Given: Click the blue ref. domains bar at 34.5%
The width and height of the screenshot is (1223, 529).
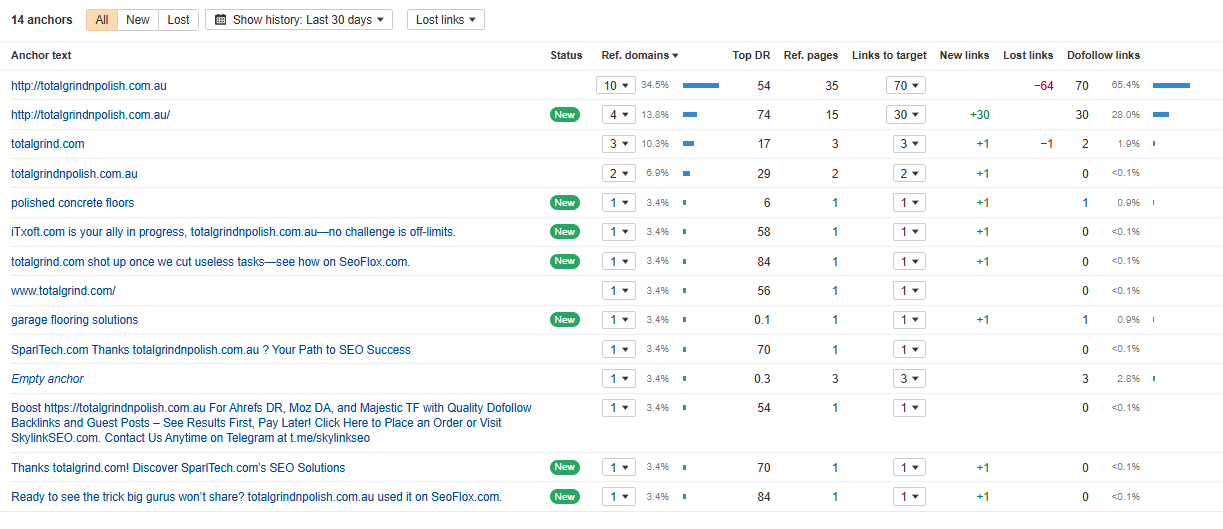Looking at the screenshot, I should tap(700, 86).
